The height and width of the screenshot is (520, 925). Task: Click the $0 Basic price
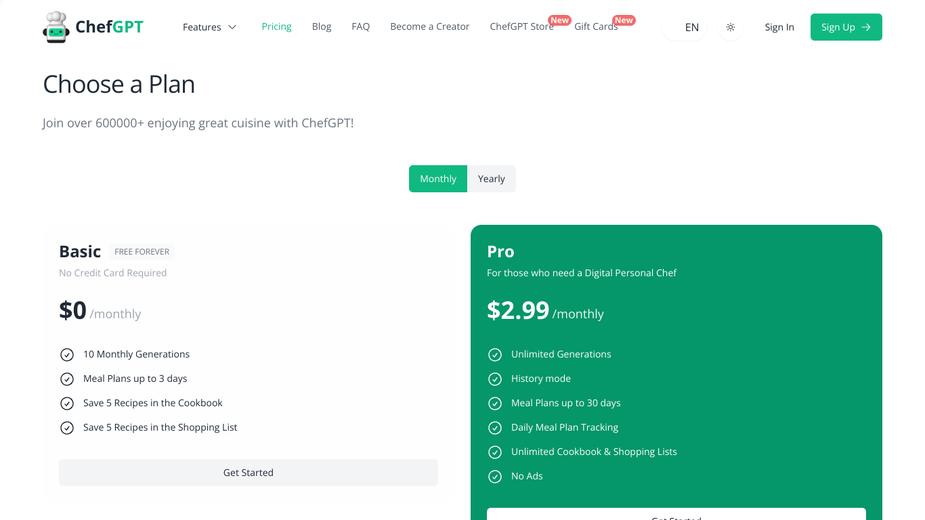coord(73,310)
